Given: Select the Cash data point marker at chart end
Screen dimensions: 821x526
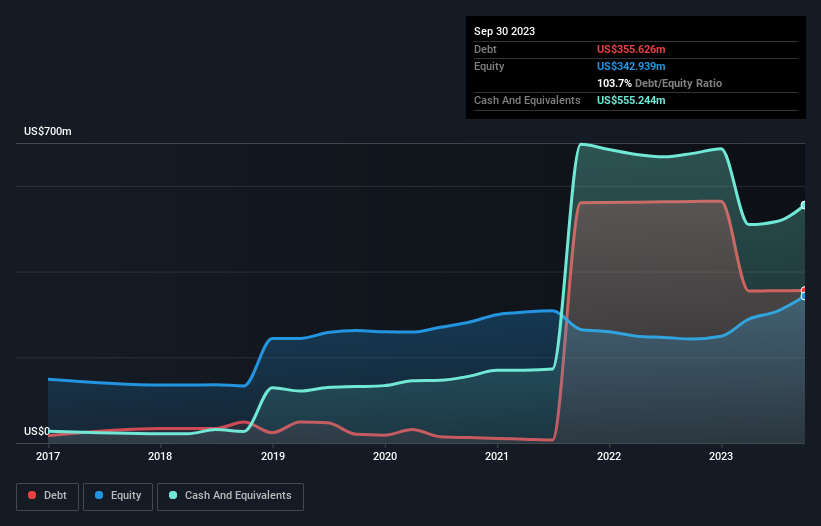Looking at the screenshot, I should (804, 205).
